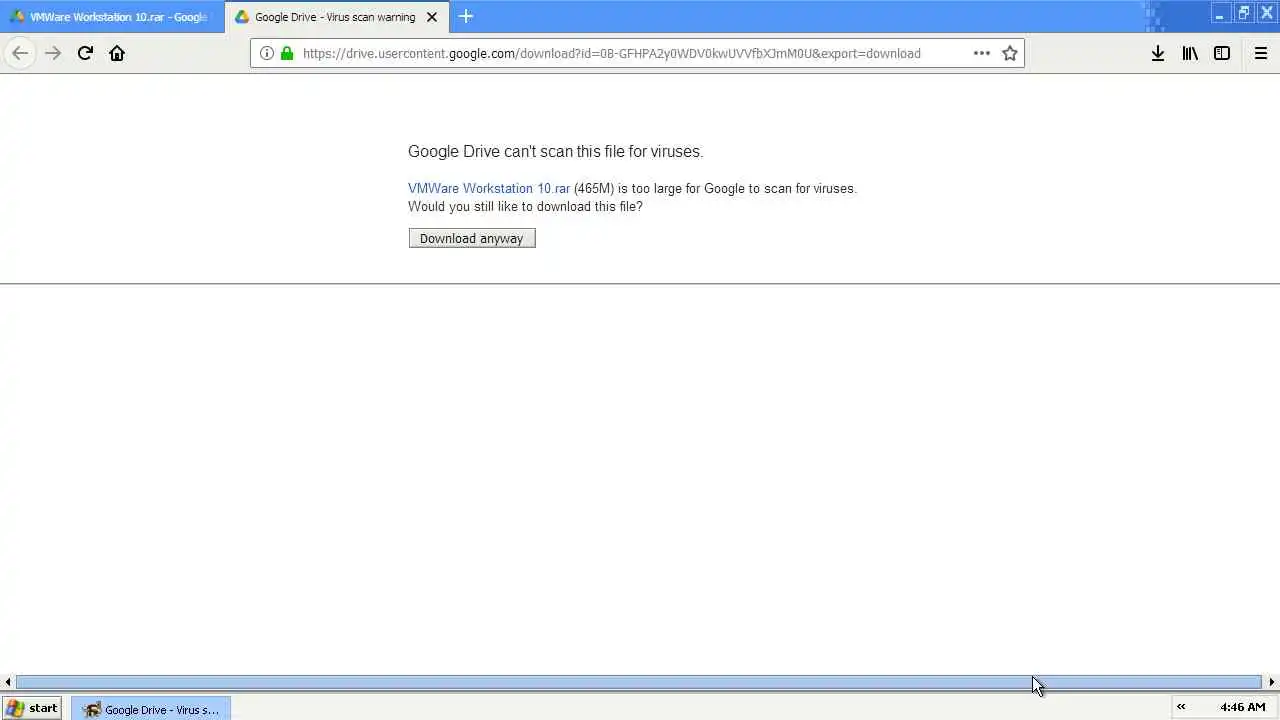Viewport: 1280px width, 720px height.
Task: Open a new browser tab
Action: tap(466, 16)
